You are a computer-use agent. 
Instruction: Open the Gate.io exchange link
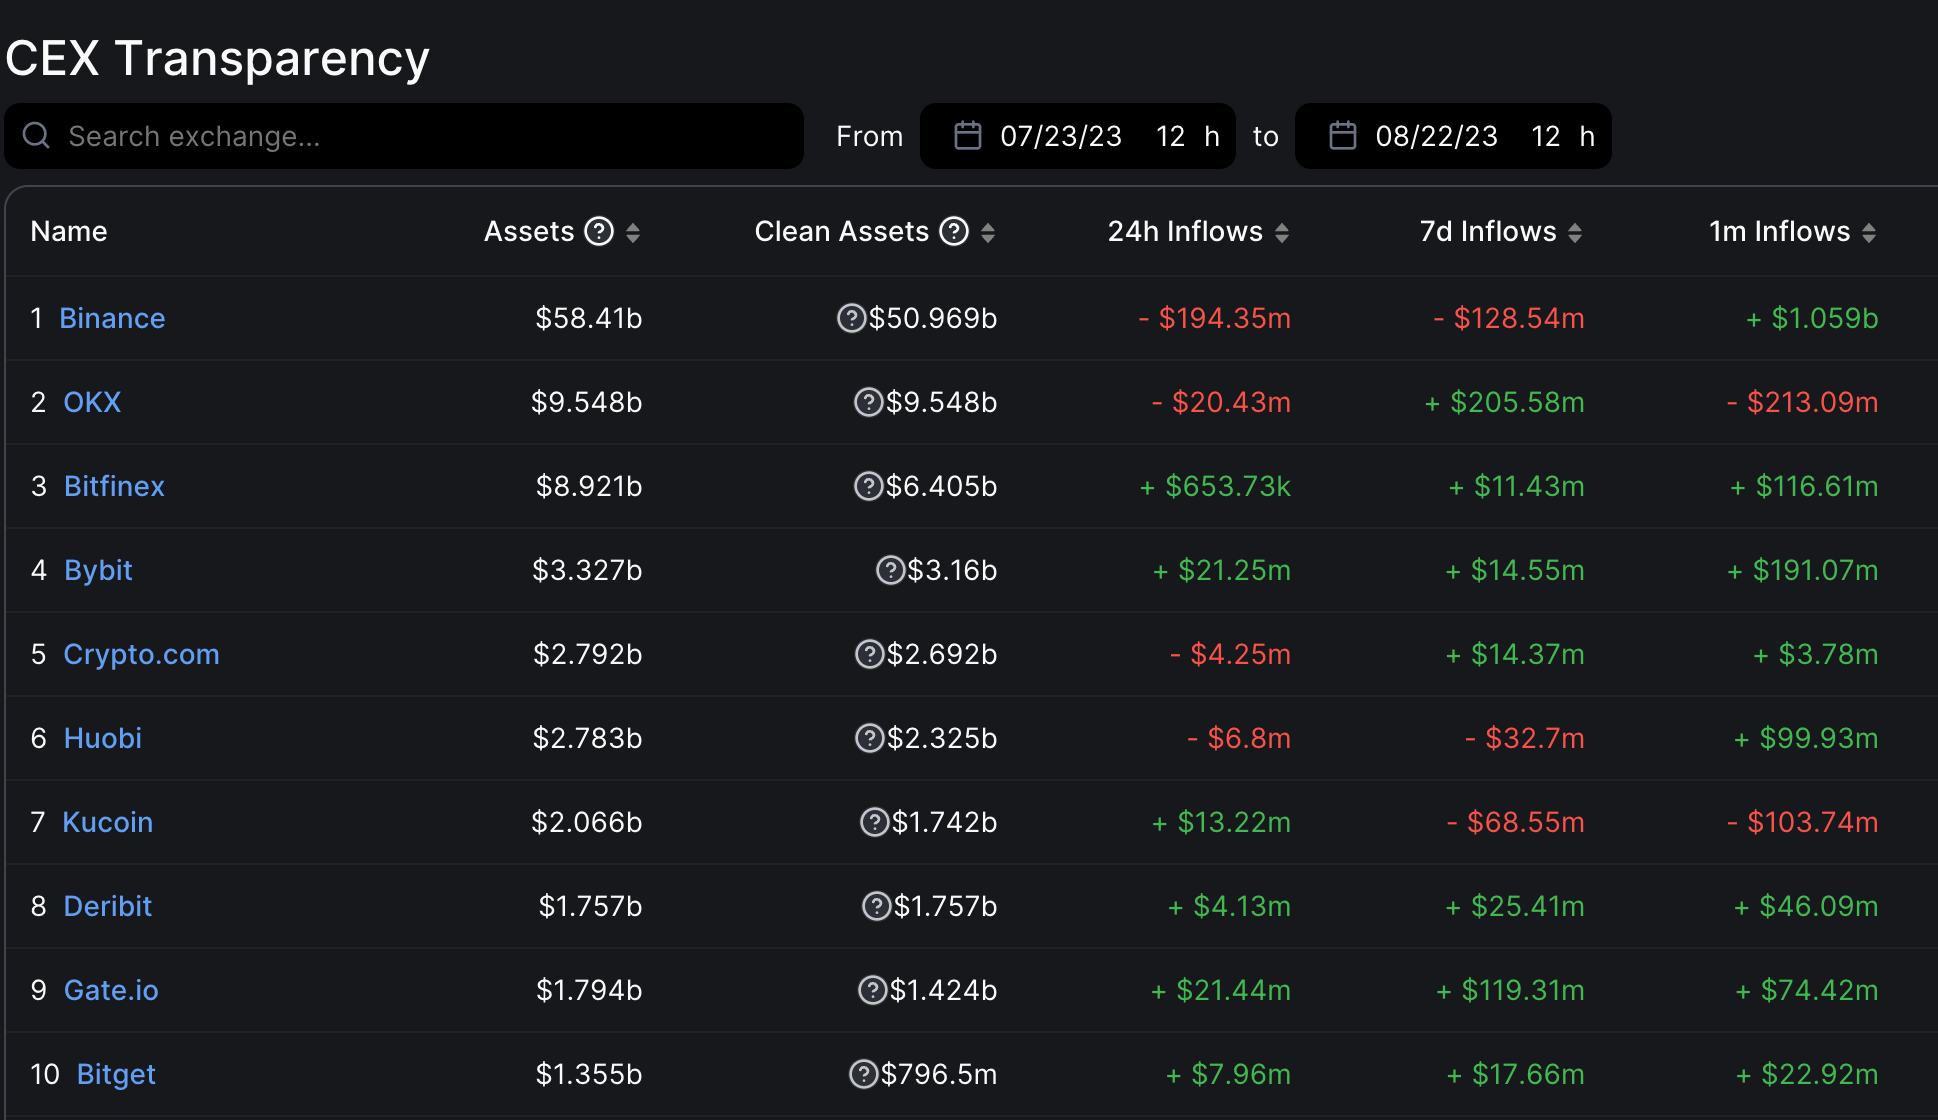pos(111,990)
